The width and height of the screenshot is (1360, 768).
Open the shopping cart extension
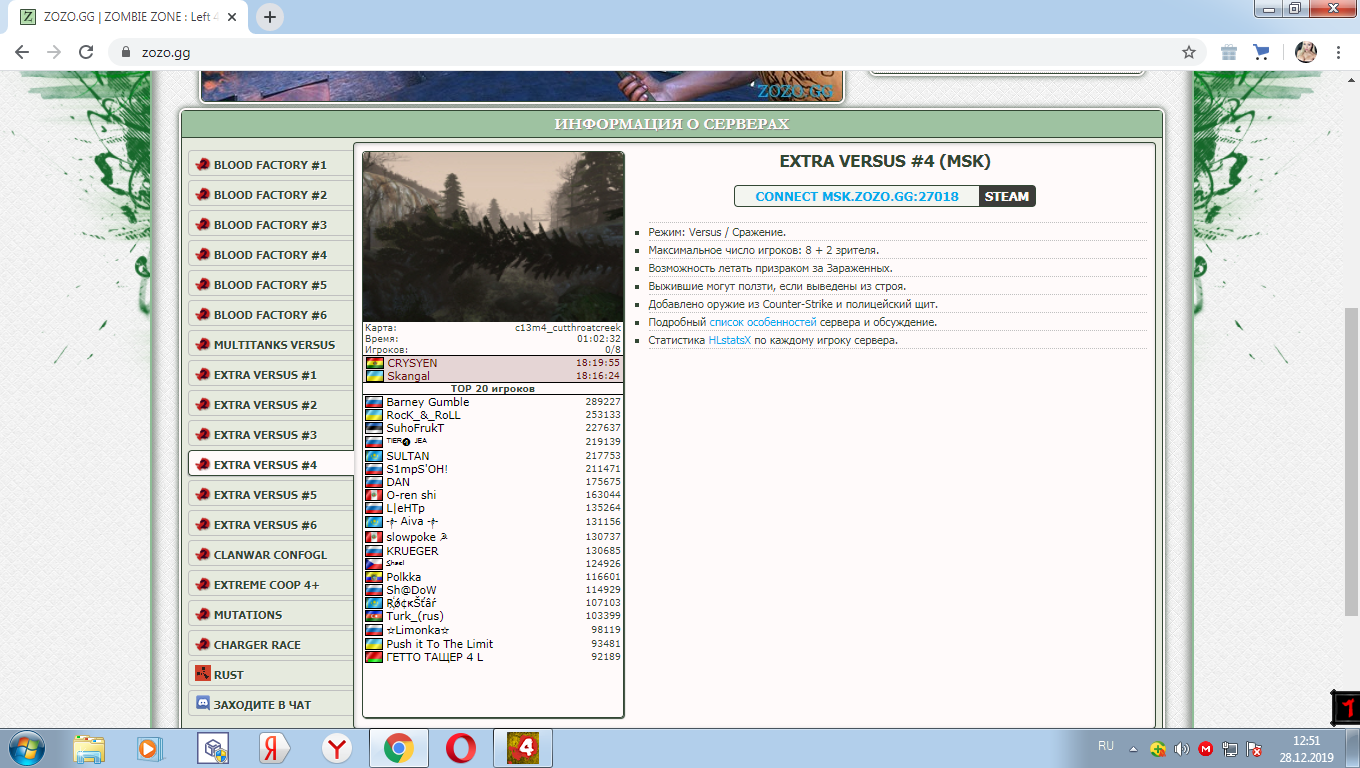click(x=1261, y=52)
